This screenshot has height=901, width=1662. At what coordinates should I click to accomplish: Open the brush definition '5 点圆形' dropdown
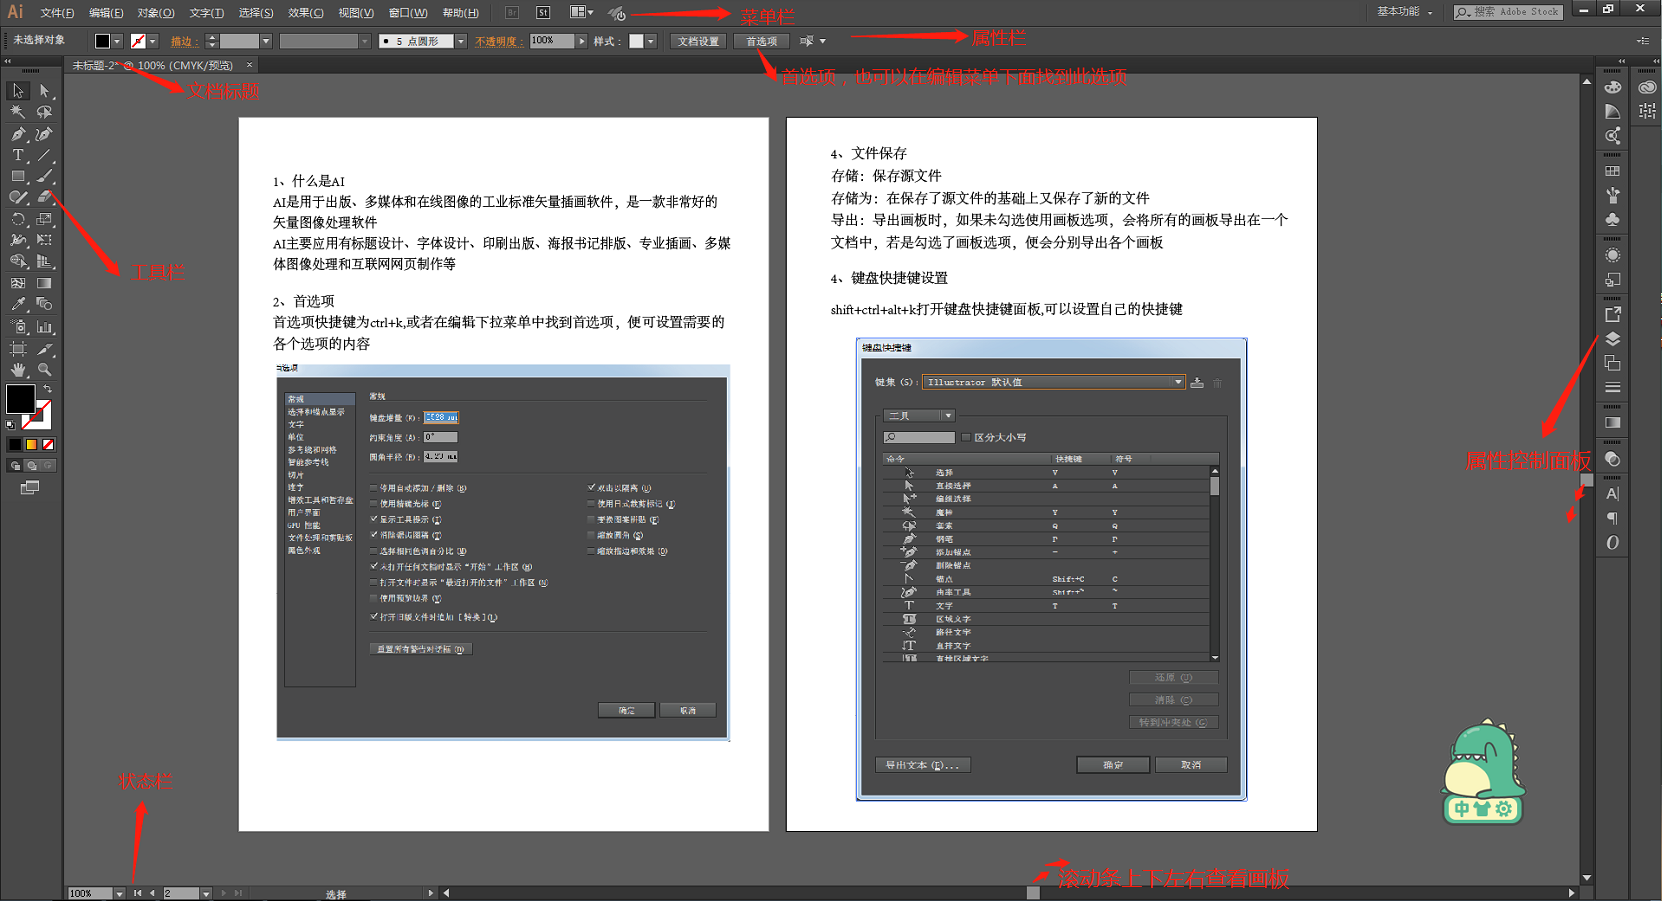tap(461, 41)
